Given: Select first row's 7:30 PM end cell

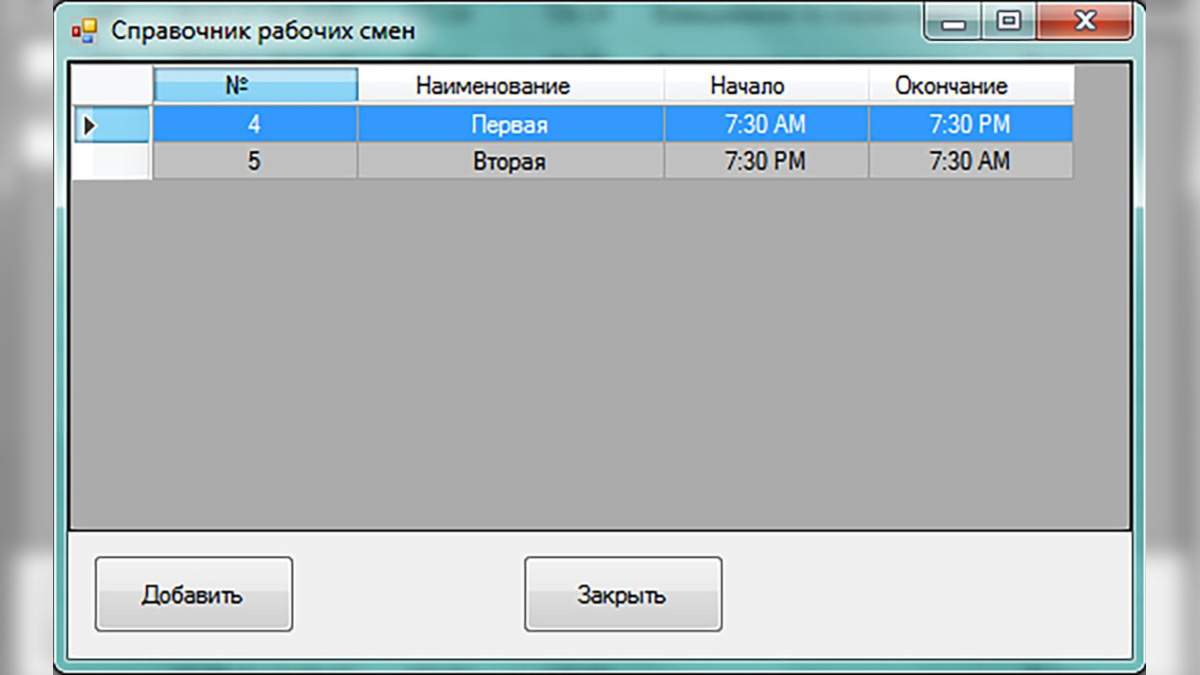Looking at the screenshot, I should coord(971,125).
